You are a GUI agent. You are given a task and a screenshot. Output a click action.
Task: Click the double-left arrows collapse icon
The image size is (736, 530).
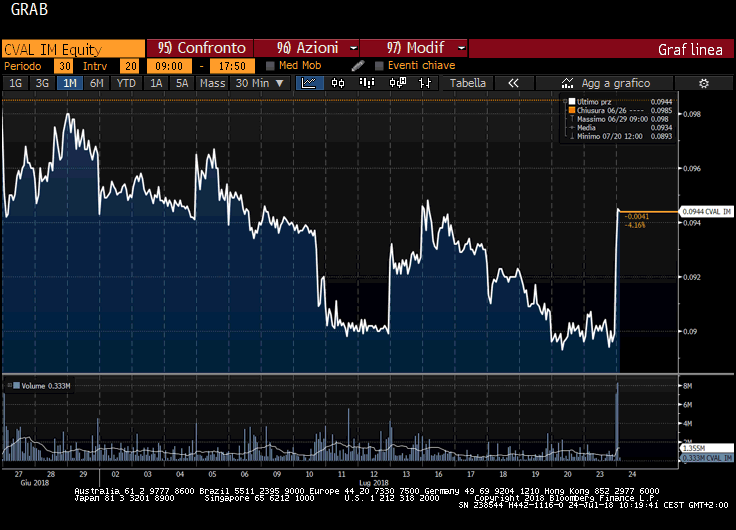514,83
